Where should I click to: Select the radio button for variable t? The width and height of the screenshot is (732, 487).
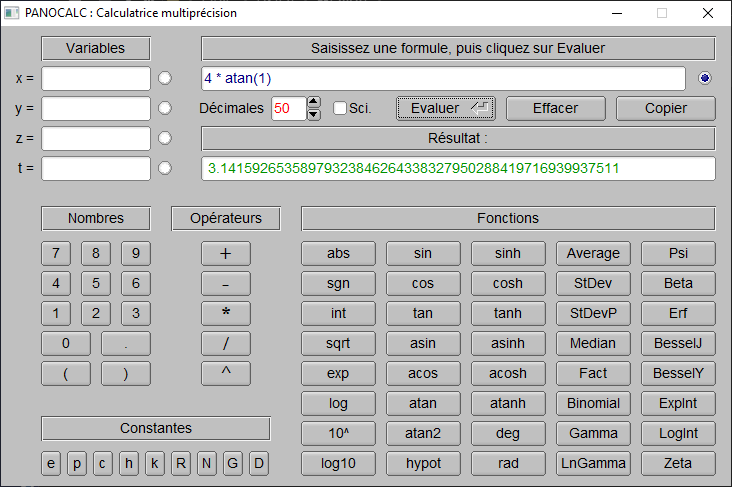coord(166,168)
